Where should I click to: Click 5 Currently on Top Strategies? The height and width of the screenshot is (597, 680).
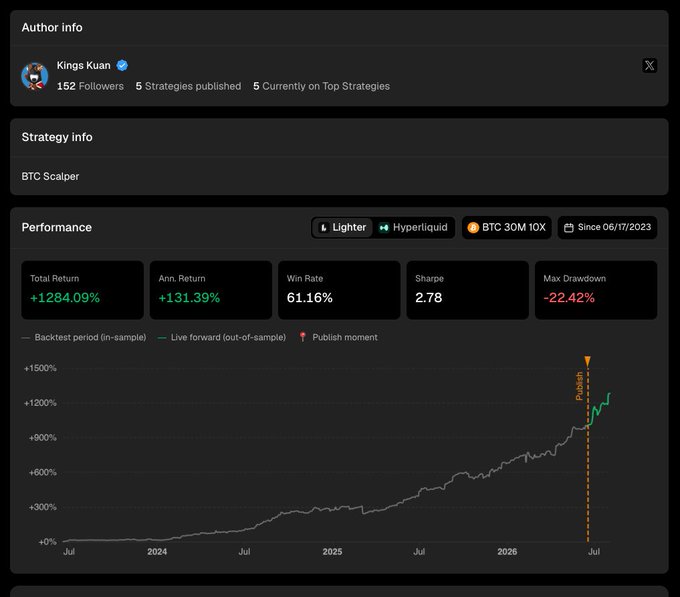click(321, 86)
